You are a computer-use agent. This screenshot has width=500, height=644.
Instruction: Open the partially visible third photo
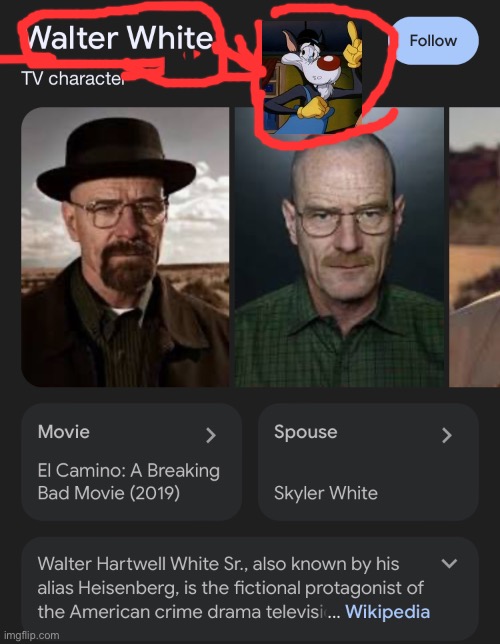475,247
